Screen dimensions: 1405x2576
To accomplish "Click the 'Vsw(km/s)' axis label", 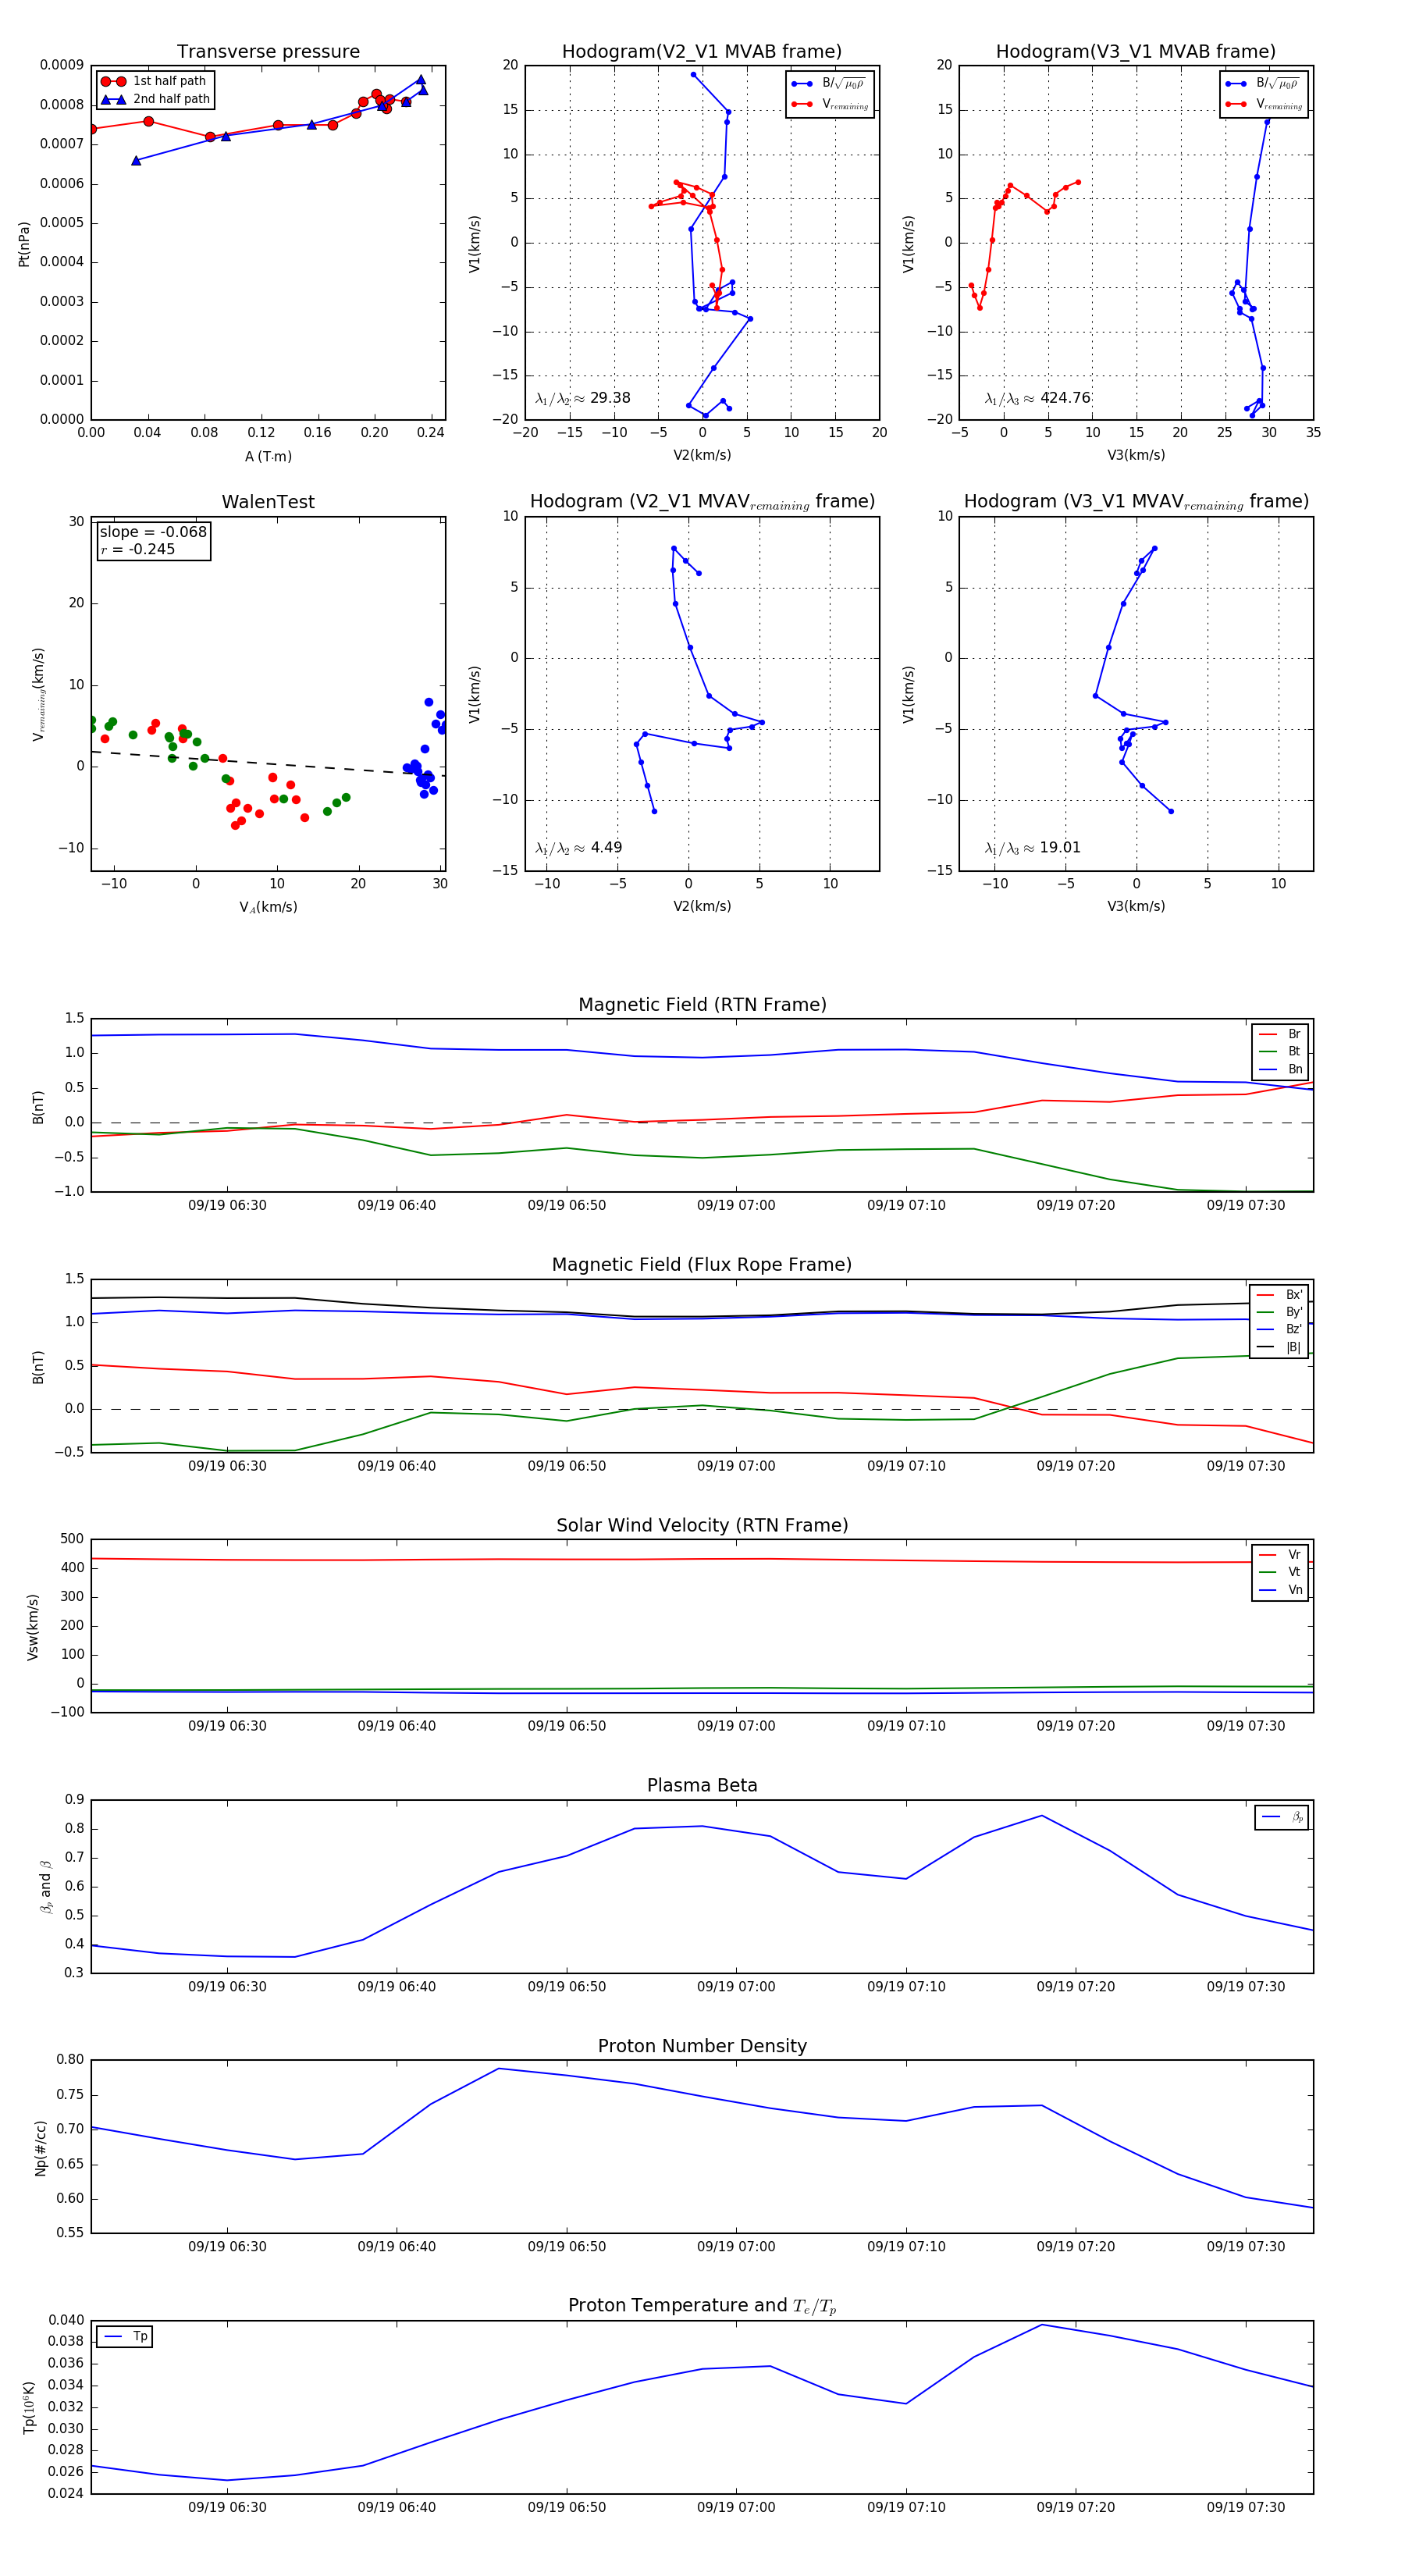I will [x=33, y=1628].
